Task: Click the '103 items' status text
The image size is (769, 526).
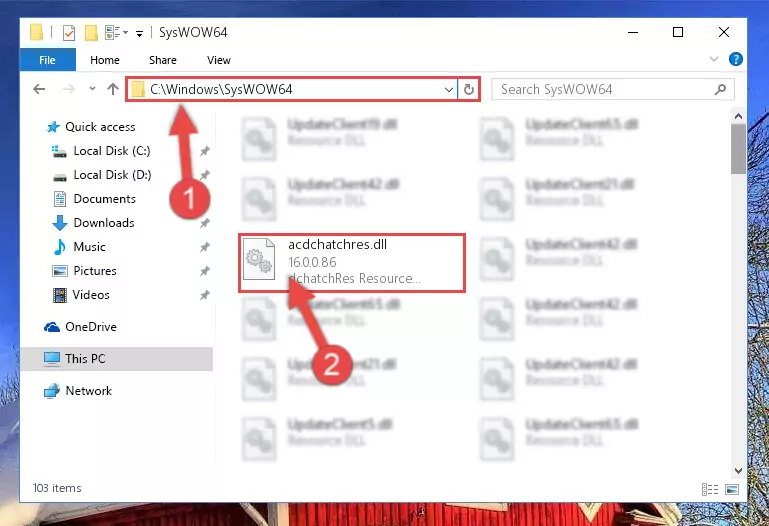Action: click(57, 488)
